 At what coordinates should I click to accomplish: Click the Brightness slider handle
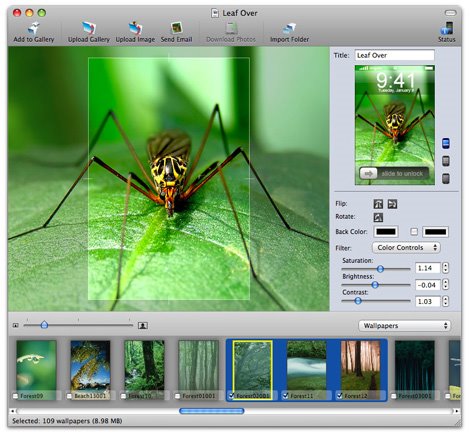tap(375, 285)
